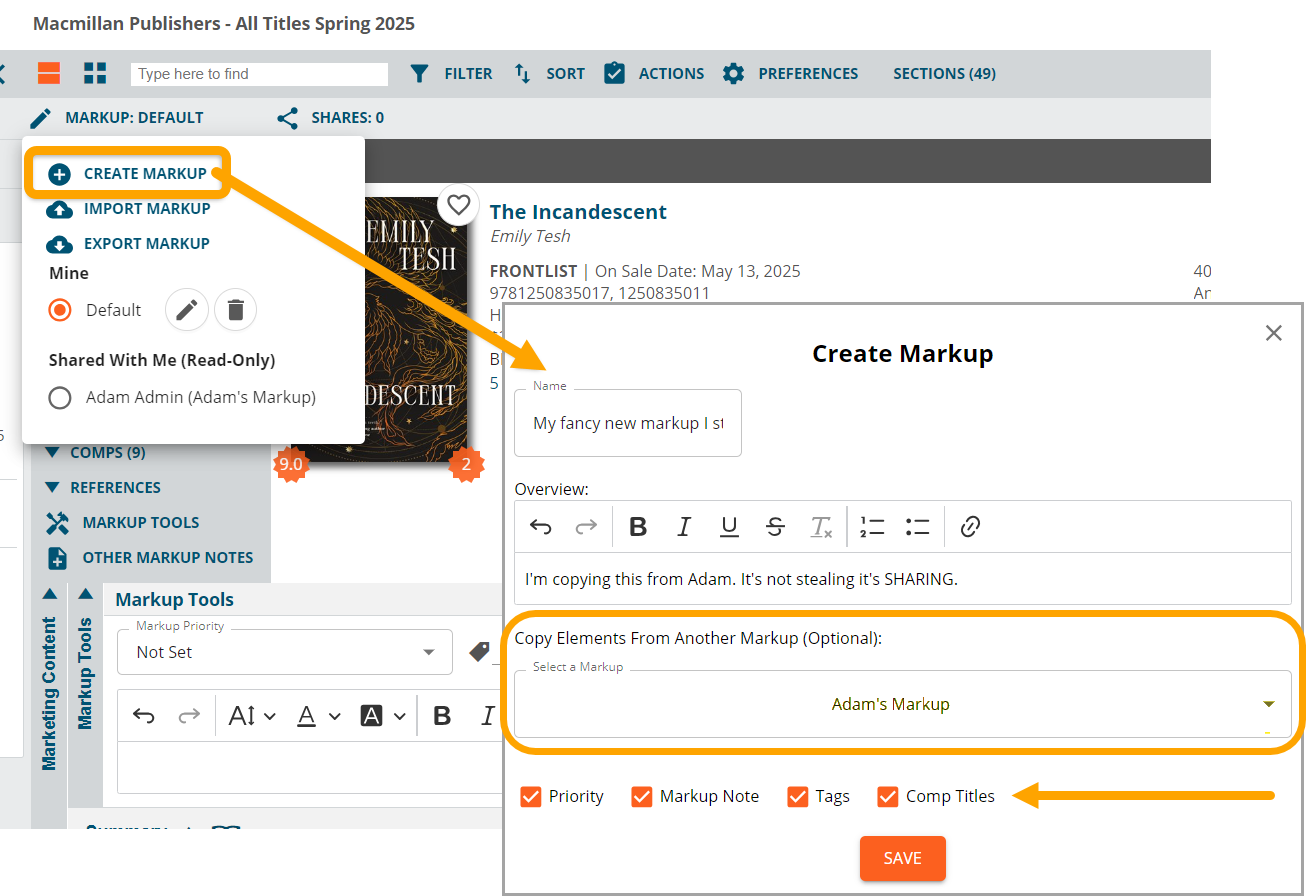Click the pencil edit icon beside Default markup
Viewport: 1306px width, 896px height.
click(187, 310)
